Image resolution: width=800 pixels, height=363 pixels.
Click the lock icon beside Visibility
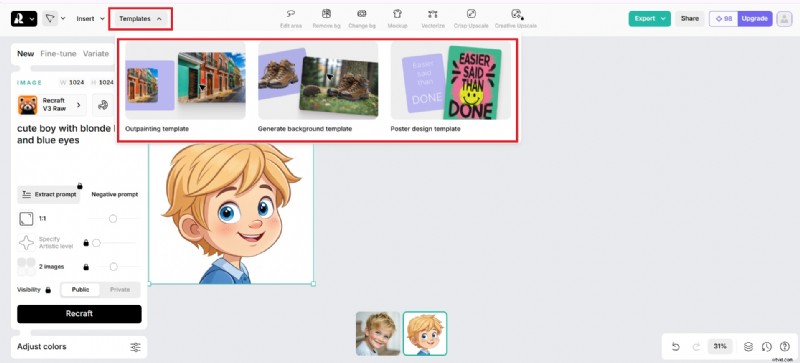48,290
